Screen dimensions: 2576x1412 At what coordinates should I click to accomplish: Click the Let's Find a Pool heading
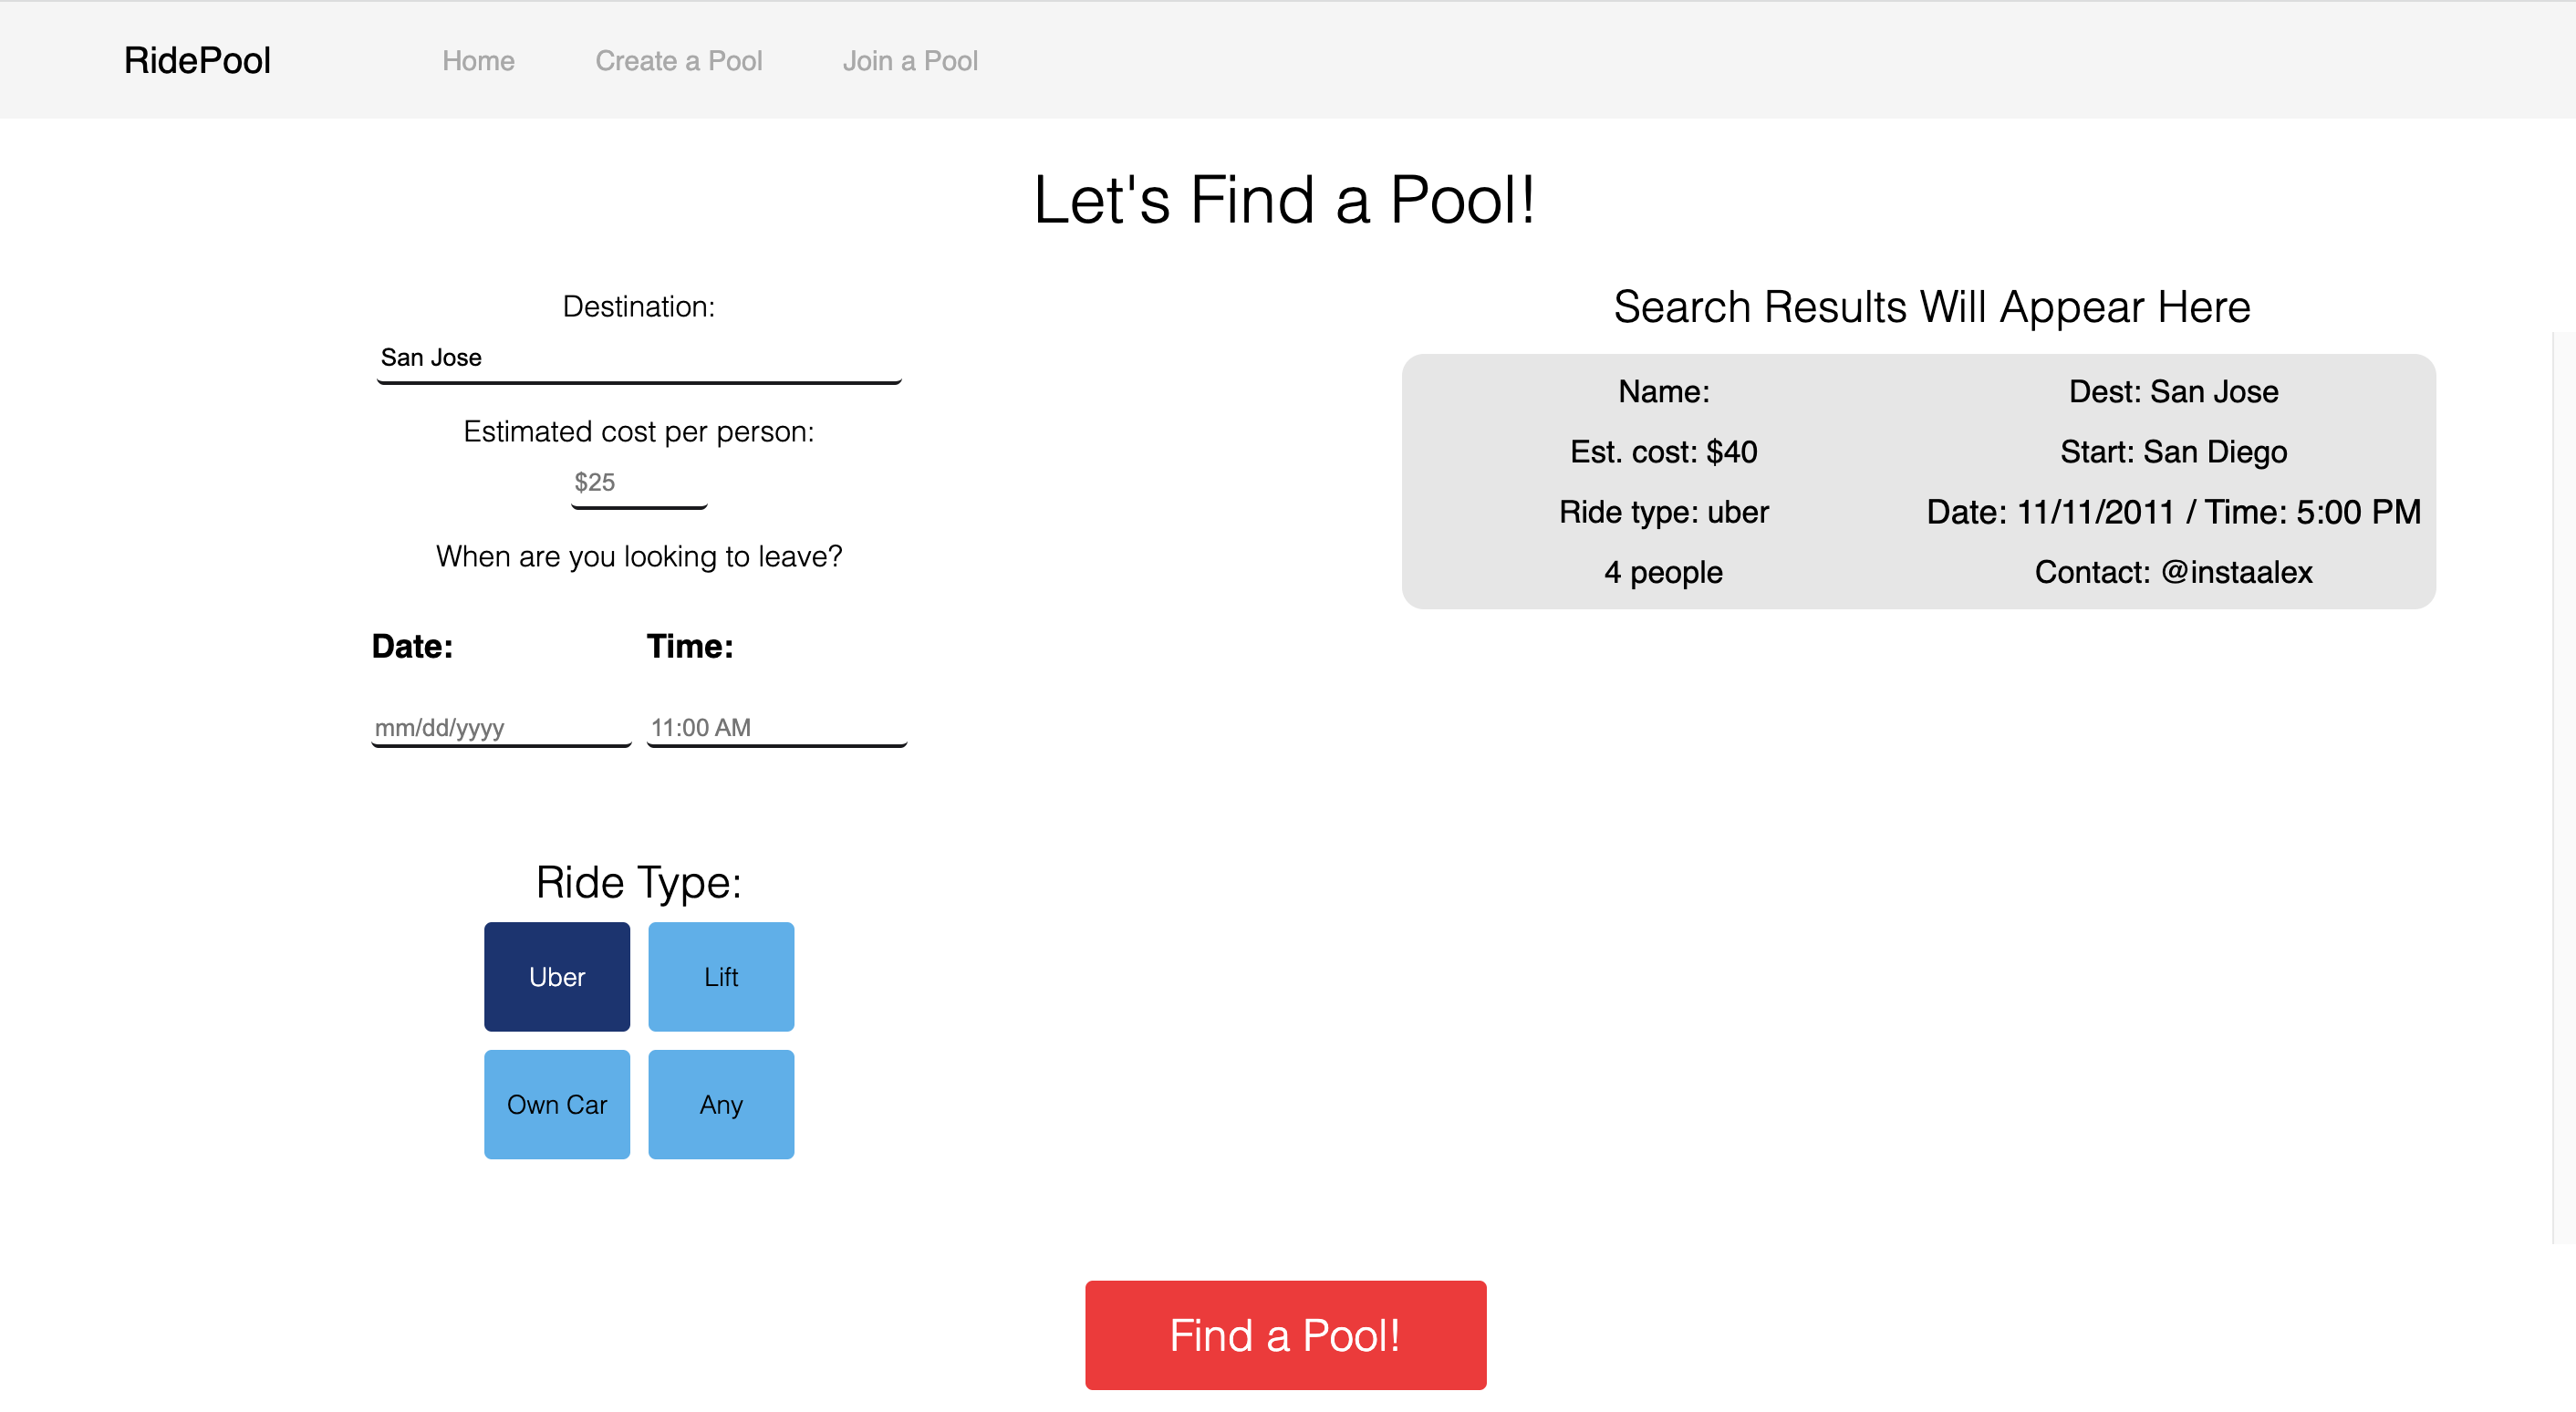1283,199
